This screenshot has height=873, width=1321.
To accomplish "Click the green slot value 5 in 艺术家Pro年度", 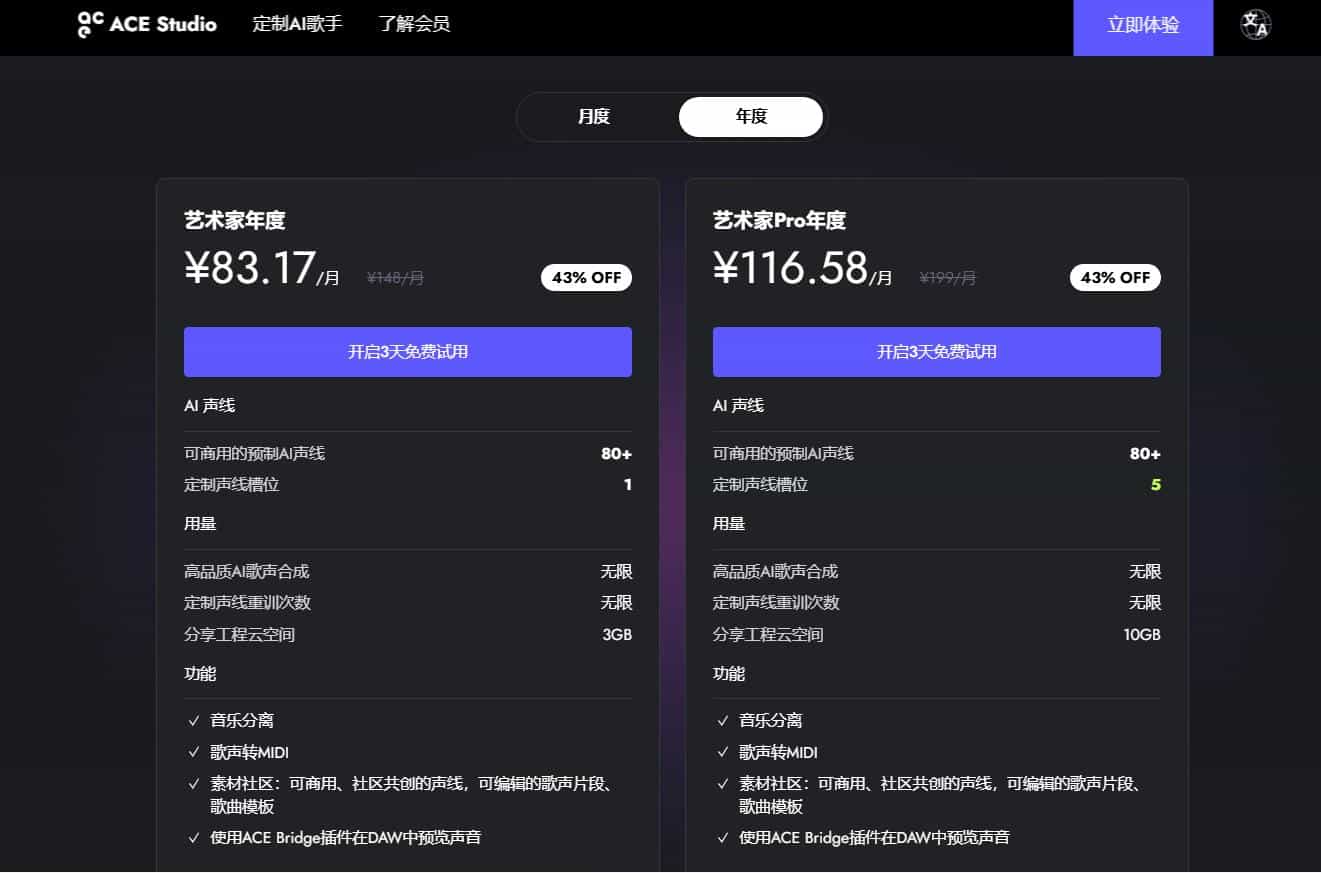I will (1156, 485).
